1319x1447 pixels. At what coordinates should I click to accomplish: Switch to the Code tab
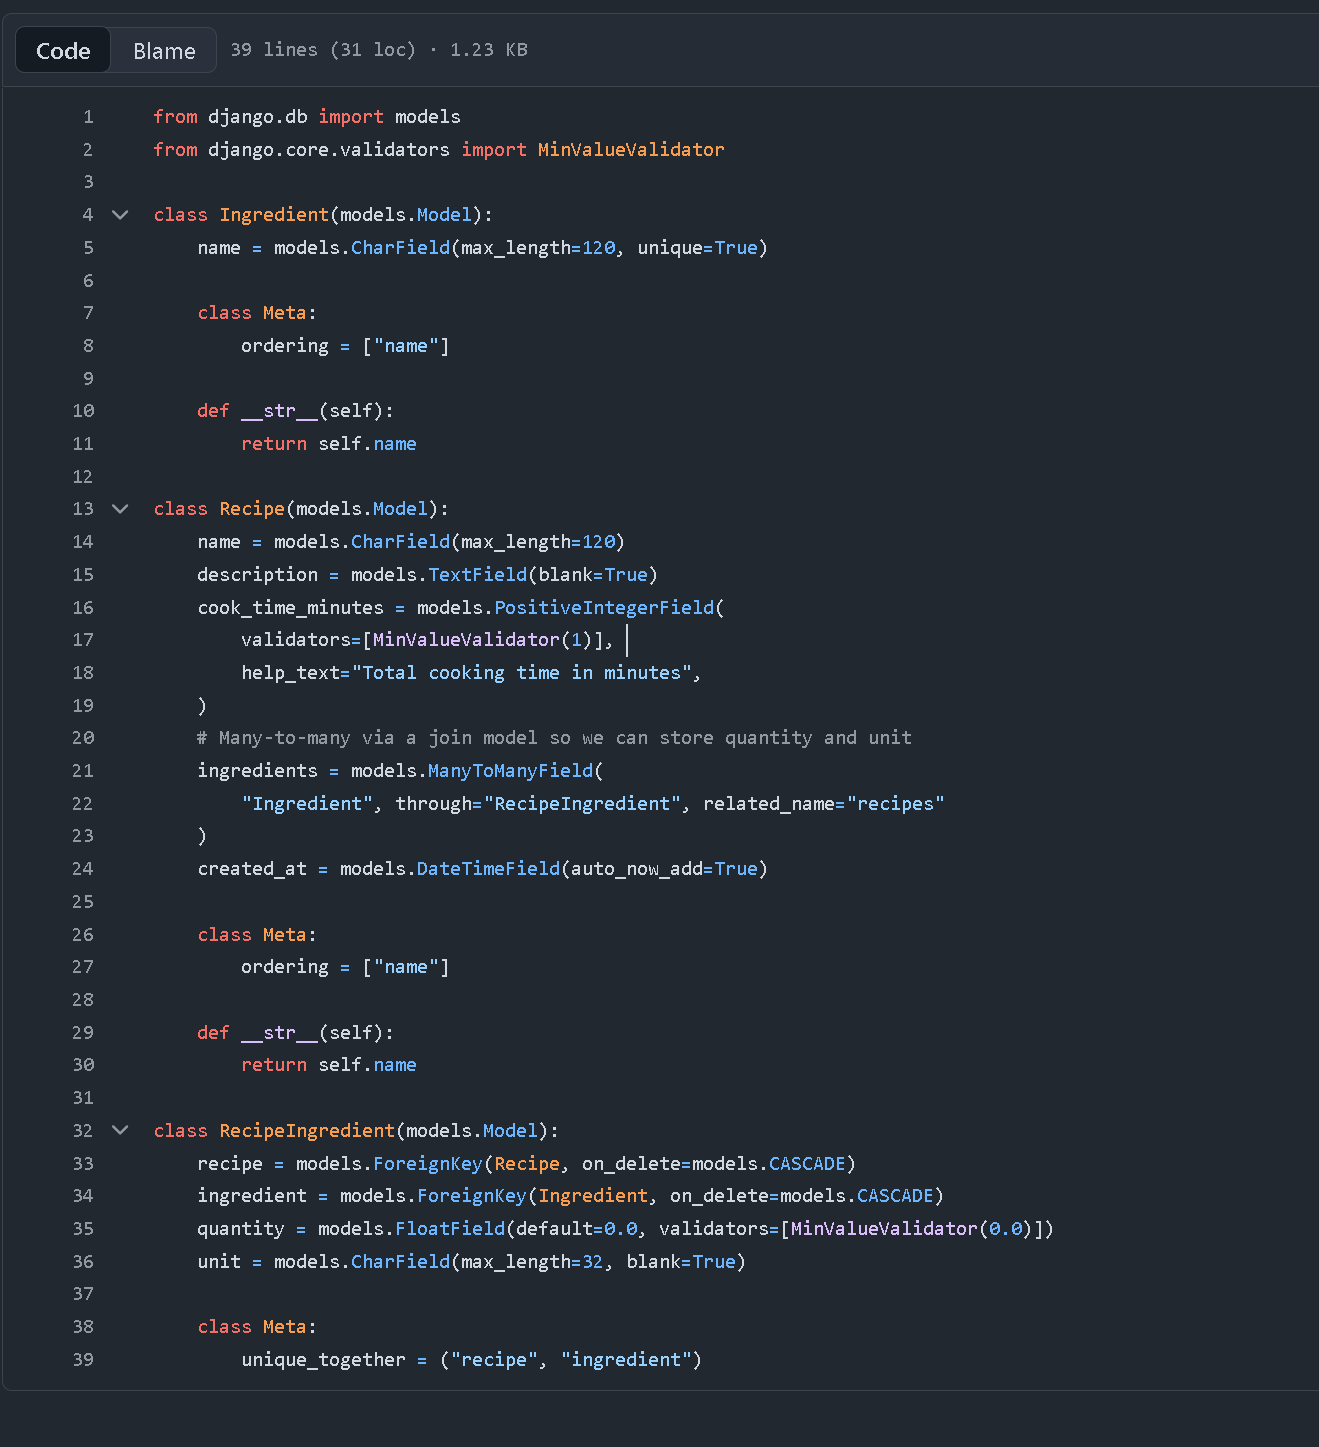(x=62, y=49)
